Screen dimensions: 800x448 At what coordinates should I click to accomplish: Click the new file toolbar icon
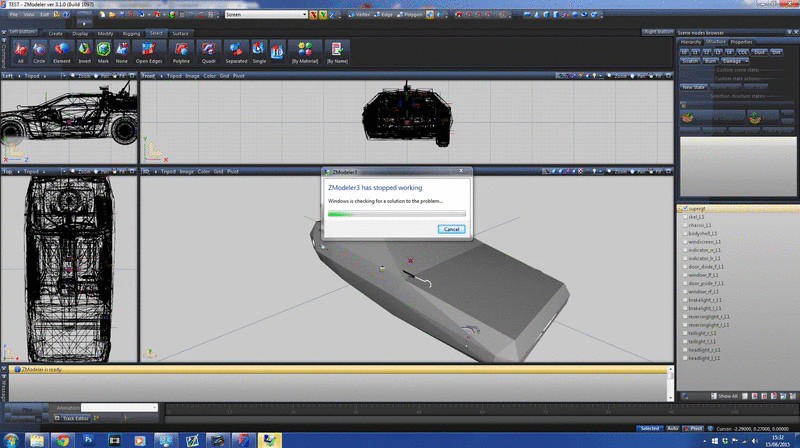point(103,15)
